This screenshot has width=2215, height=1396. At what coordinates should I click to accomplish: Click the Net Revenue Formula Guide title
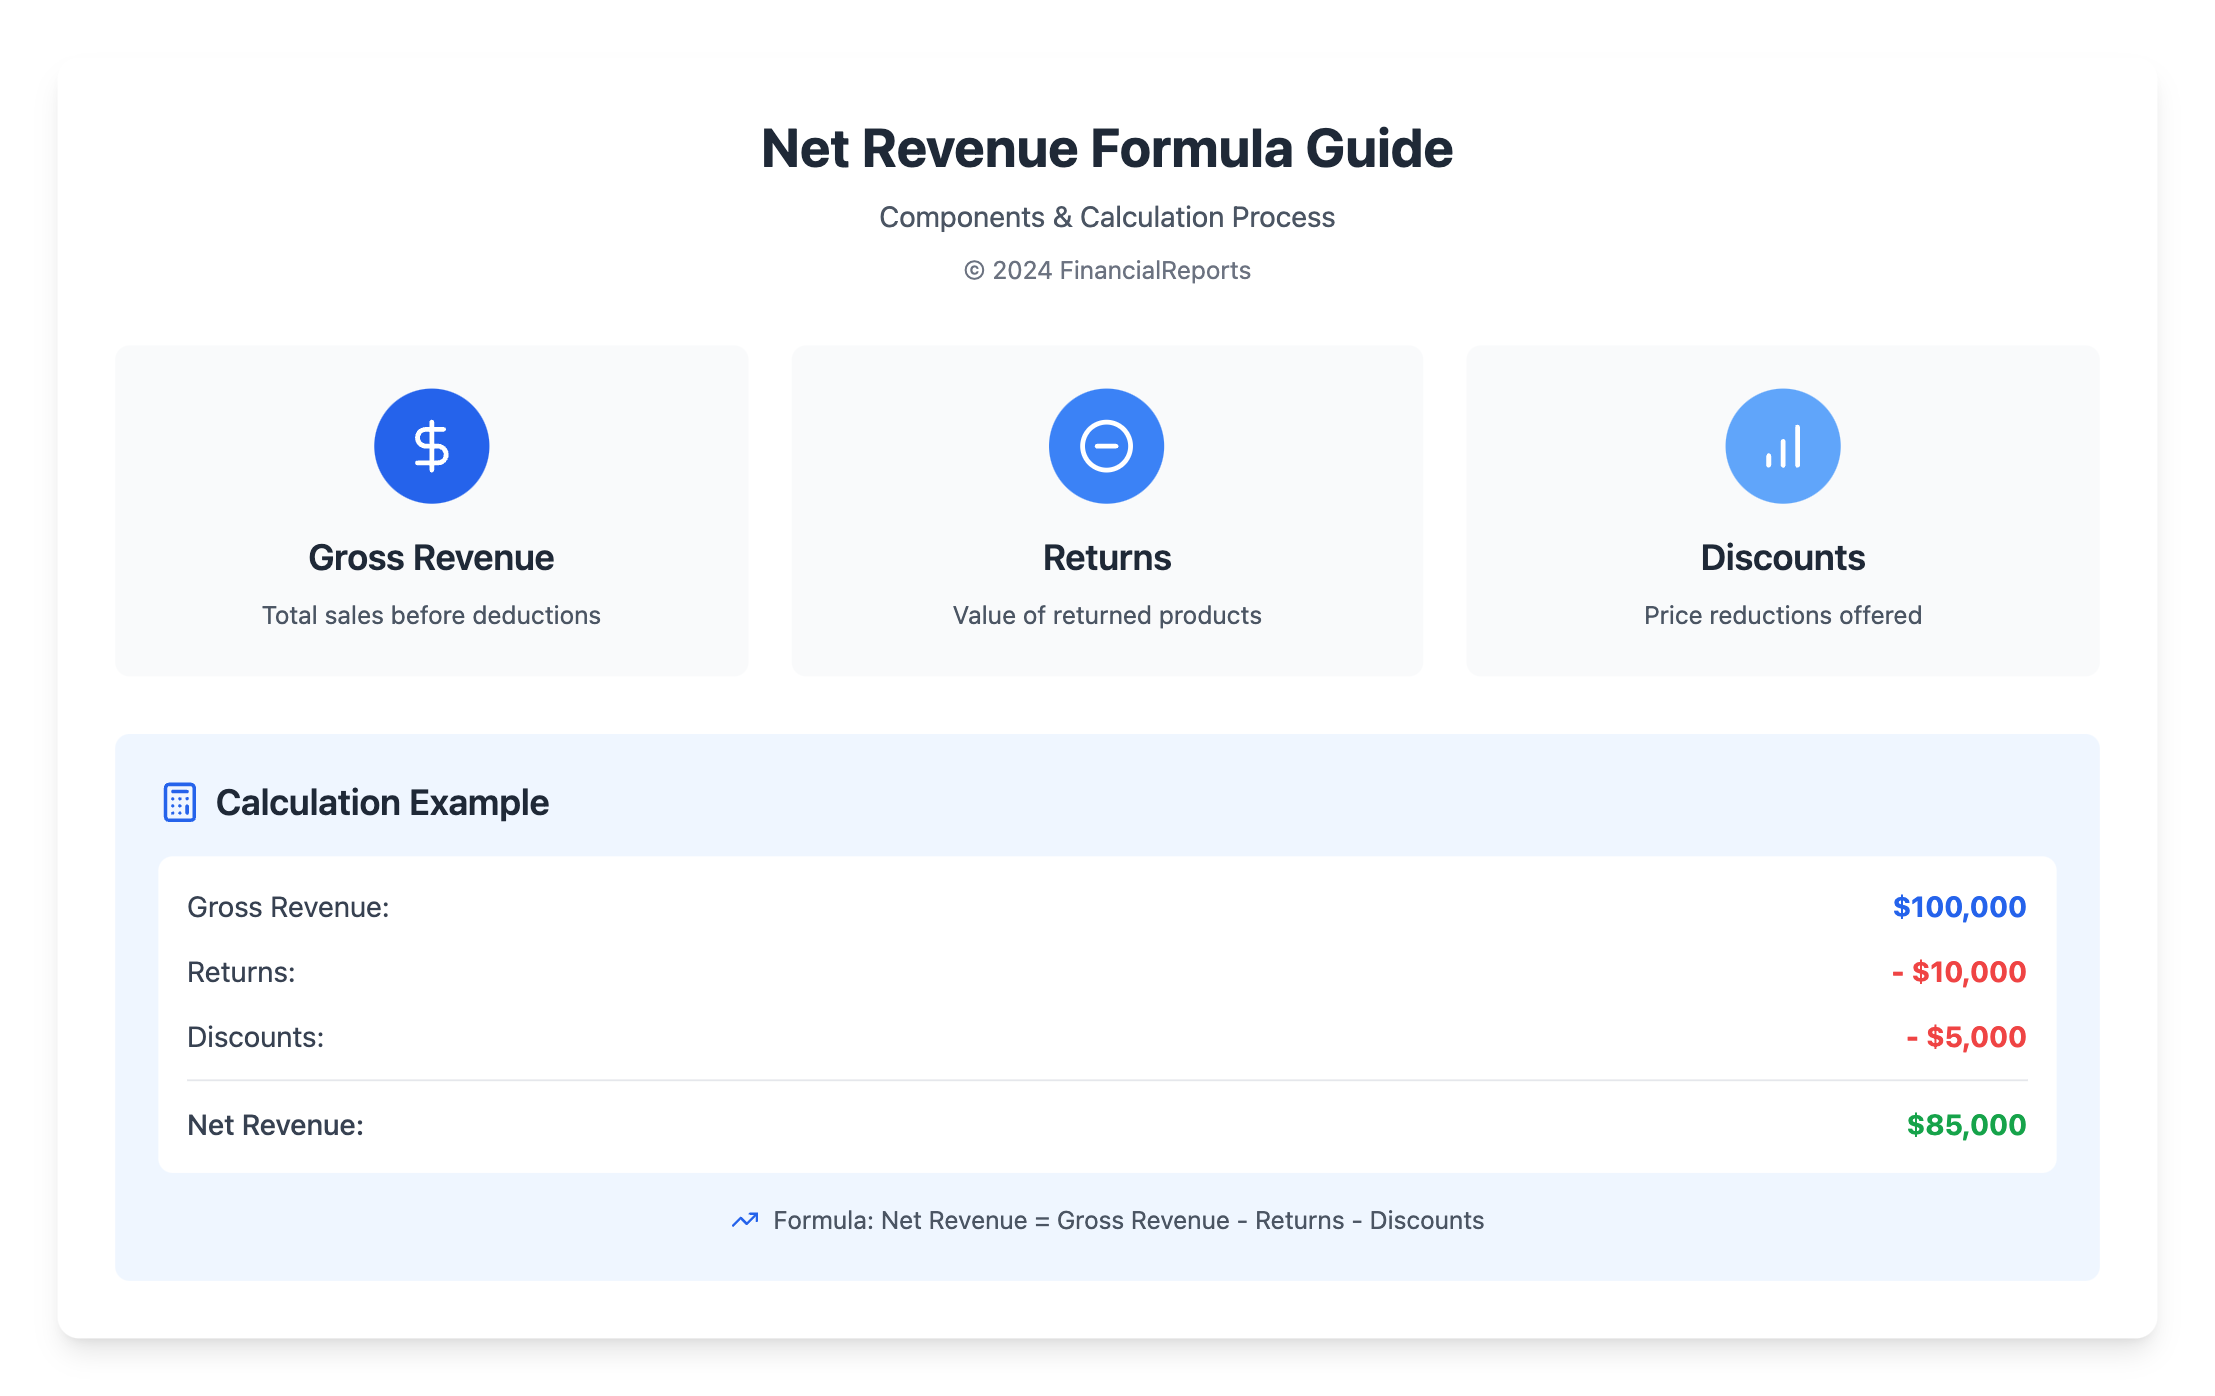[1106, 149]
